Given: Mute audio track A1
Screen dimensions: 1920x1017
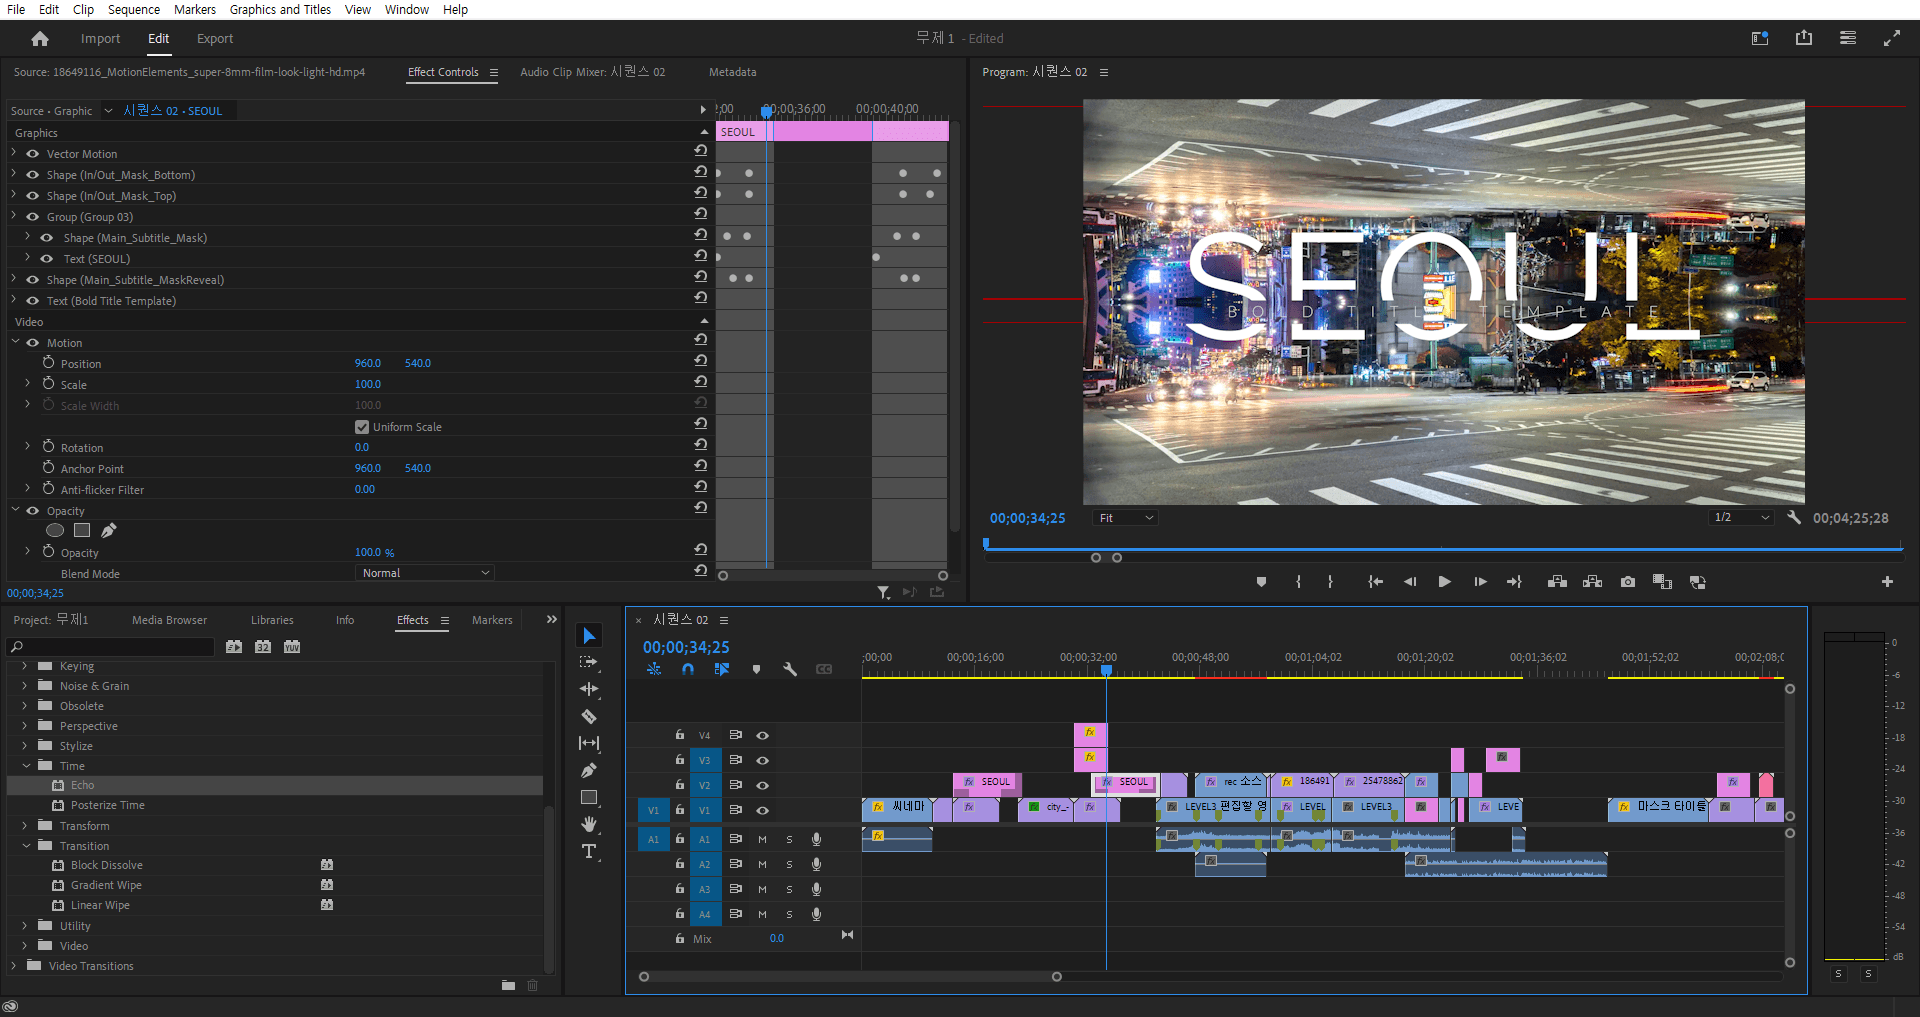Looking at the screenshot, I should coord(762,840).
